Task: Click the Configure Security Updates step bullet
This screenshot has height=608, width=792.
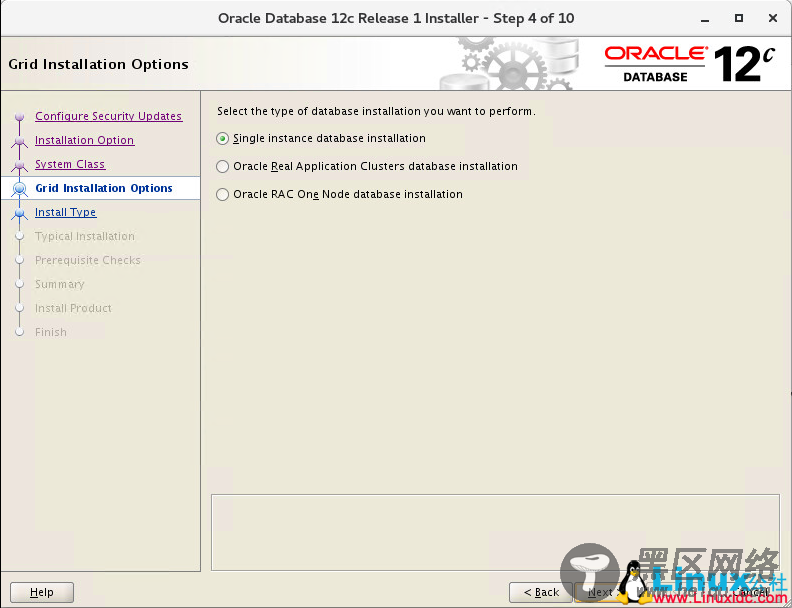Action: [x=20, y=117]
